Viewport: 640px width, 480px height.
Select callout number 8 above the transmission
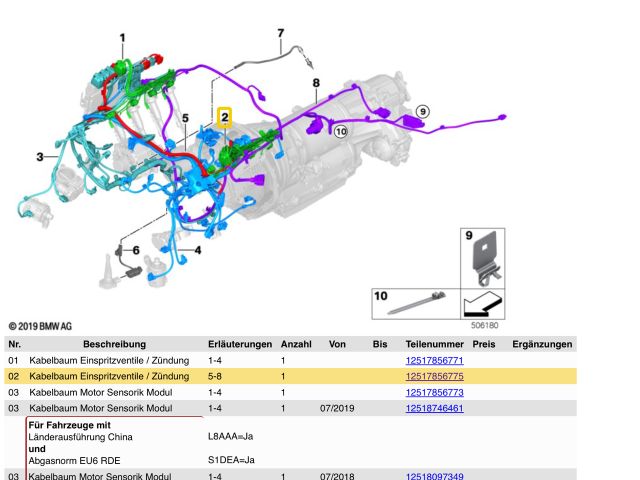click(x=316, y=82)
